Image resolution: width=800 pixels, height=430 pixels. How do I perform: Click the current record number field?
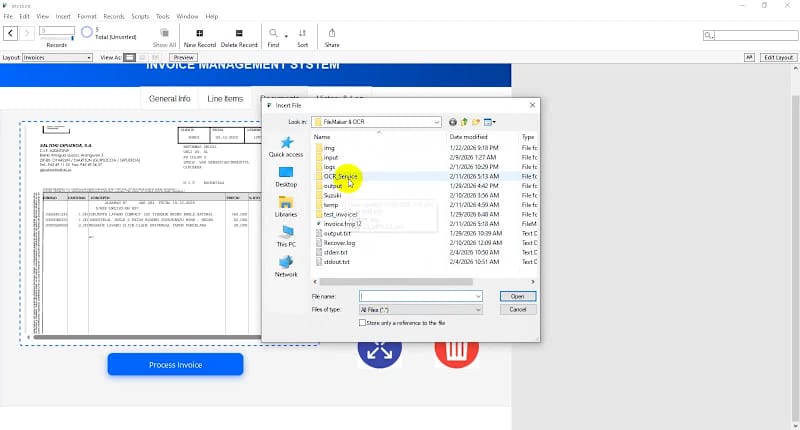(x=57, y=31)
